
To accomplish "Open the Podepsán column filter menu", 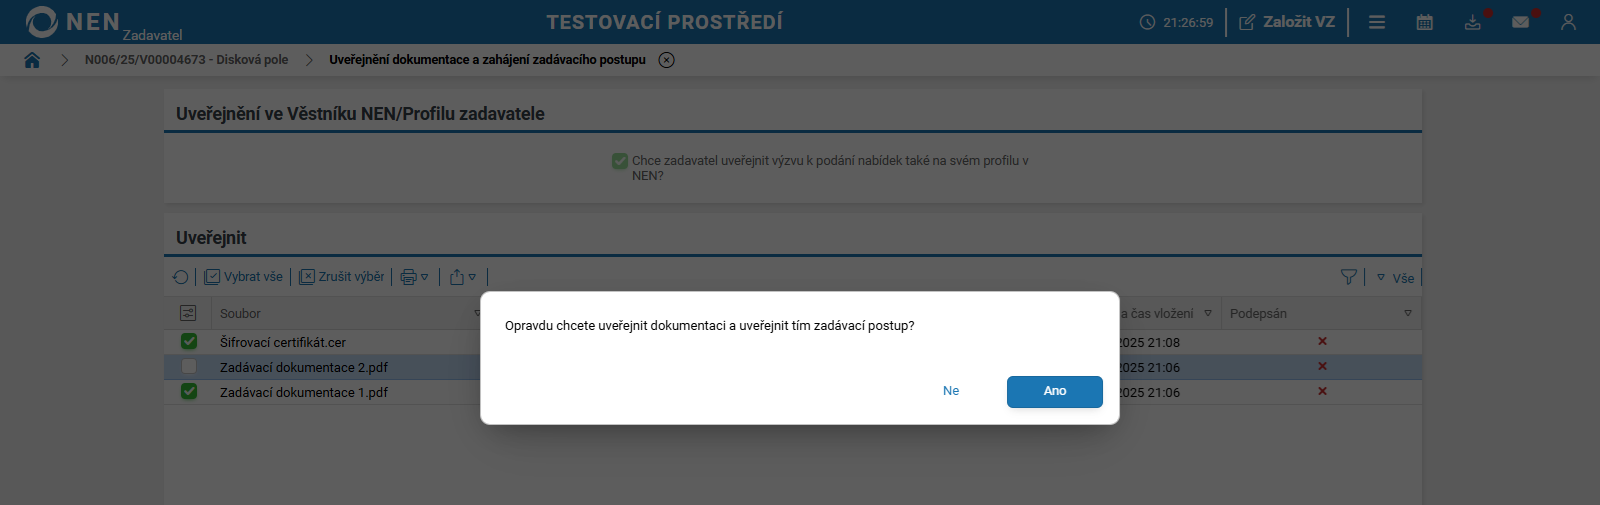I will 1408,314.
